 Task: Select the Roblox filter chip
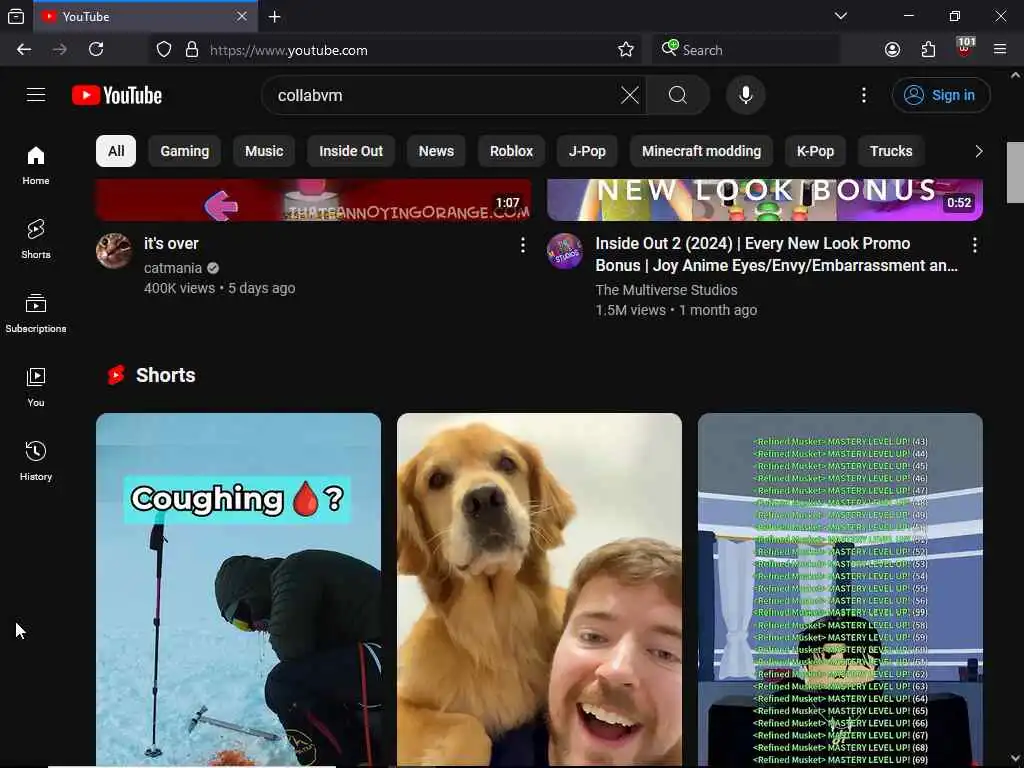(511, 152)
